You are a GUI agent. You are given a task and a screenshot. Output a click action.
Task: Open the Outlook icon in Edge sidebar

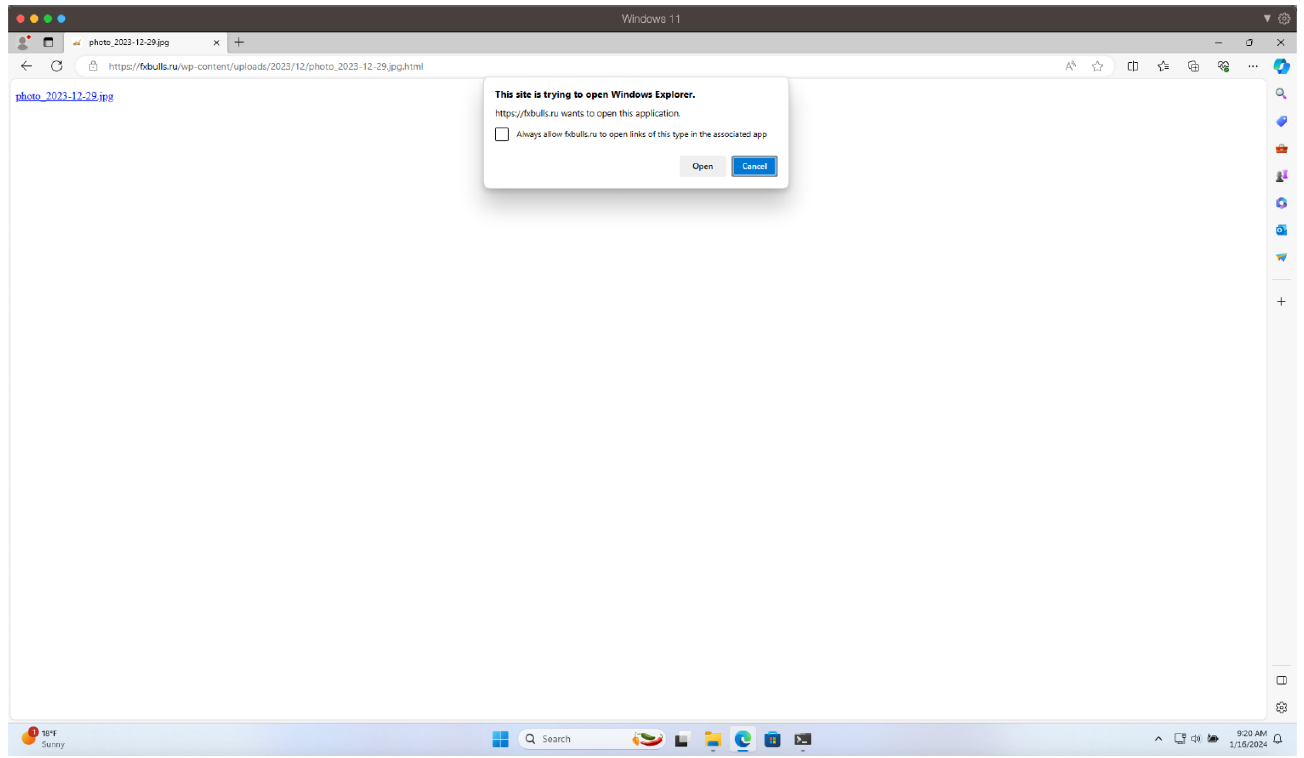click(x=1281, y=230)
